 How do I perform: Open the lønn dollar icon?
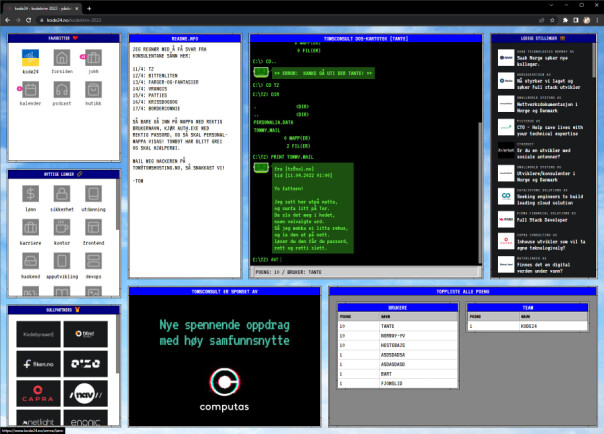(x=30, y=194)
